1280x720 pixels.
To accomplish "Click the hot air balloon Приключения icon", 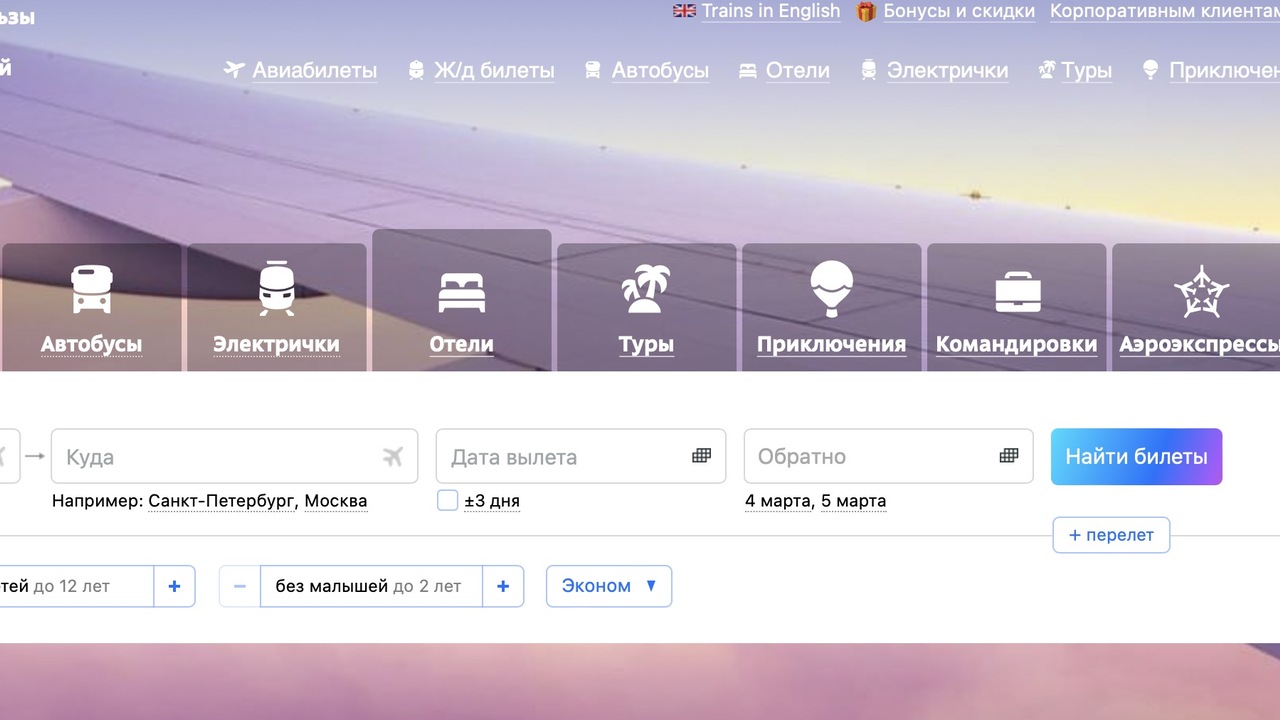I will 831,289.
